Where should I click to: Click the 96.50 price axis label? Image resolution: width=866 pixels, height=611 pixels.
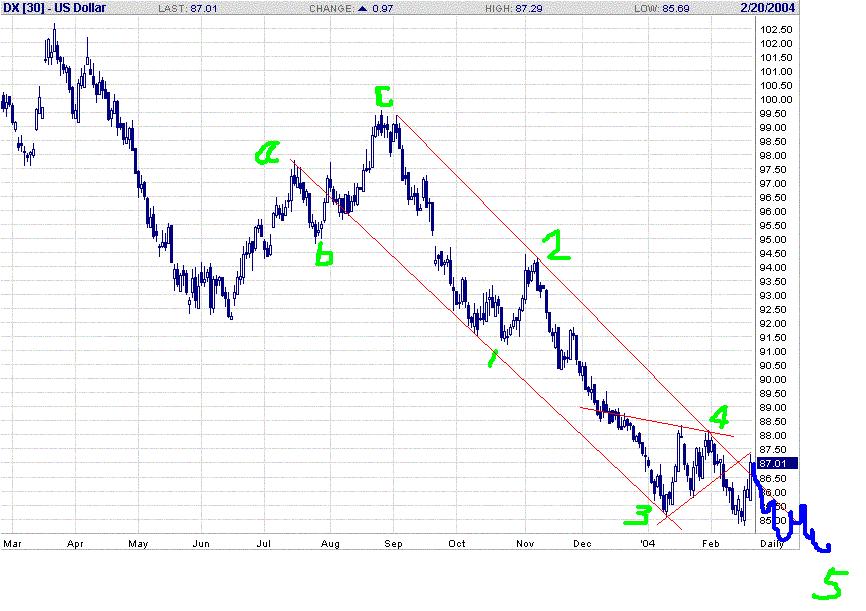(x=773, y=197)
